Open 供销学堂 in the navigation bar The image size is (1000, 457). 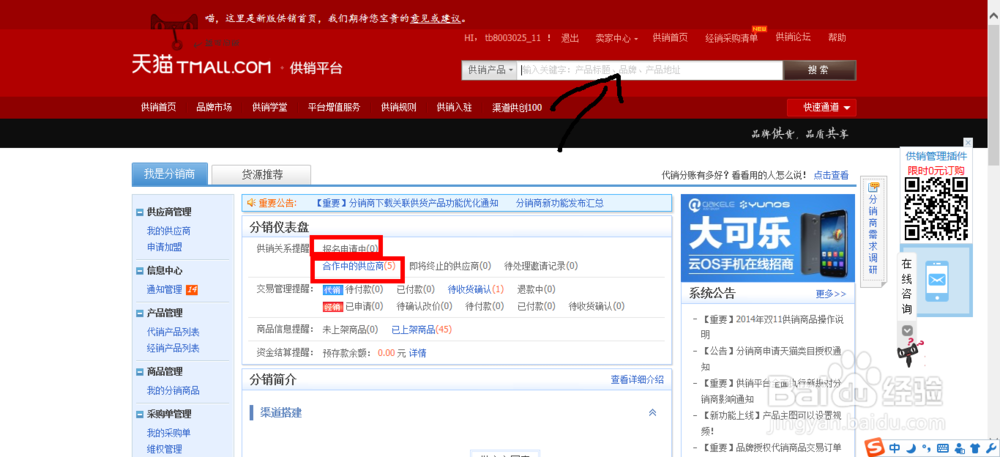[x=269, y=108]
